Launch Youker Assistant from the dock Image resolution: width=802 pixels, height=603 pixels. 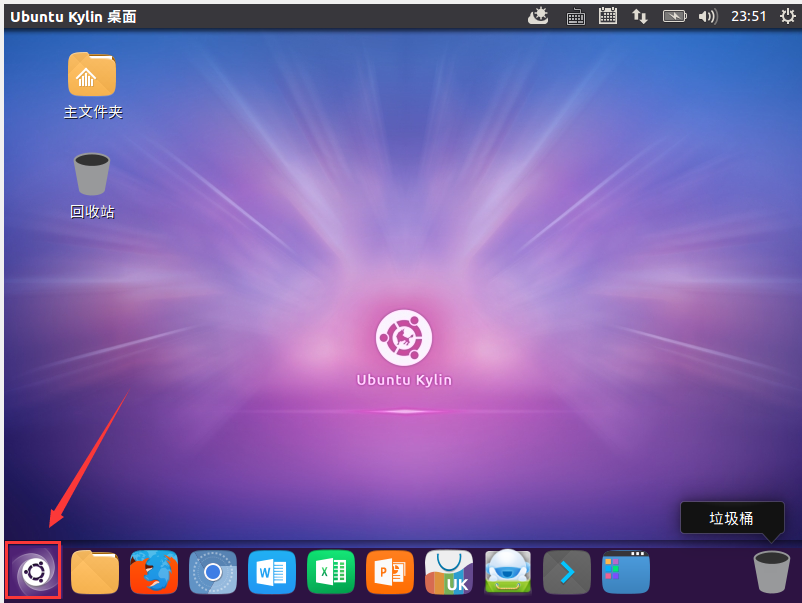[x=508, y=572]
